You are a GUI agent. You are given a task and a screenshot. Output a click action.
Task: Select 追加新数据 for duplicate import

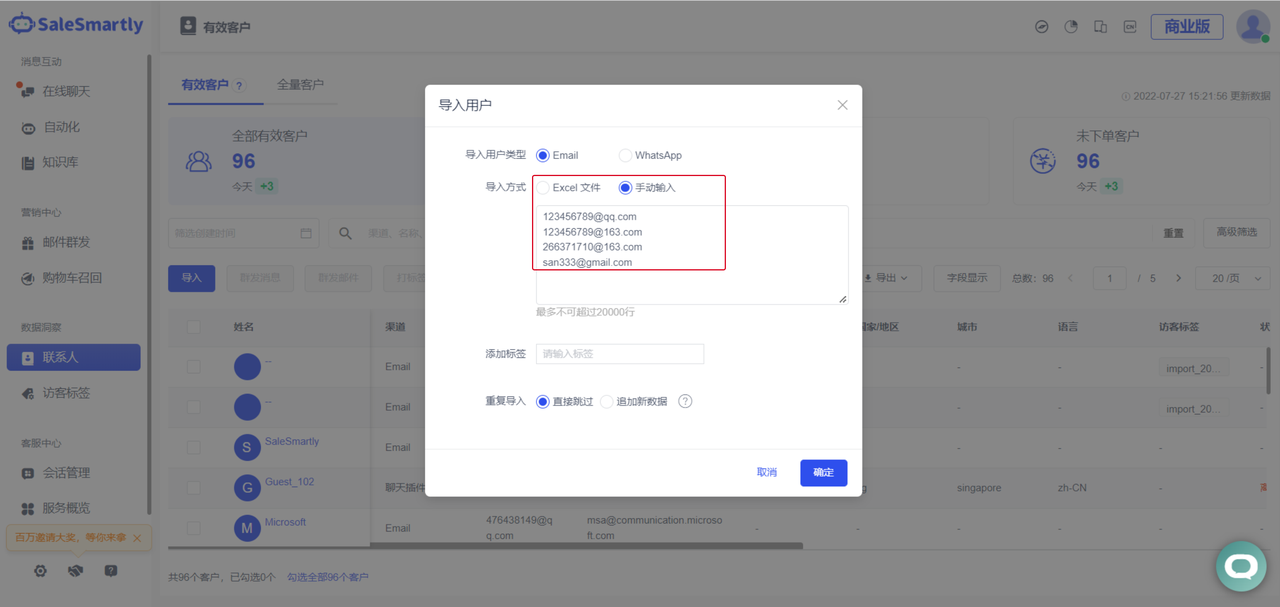pyautogui.click(x=607, y=401)
